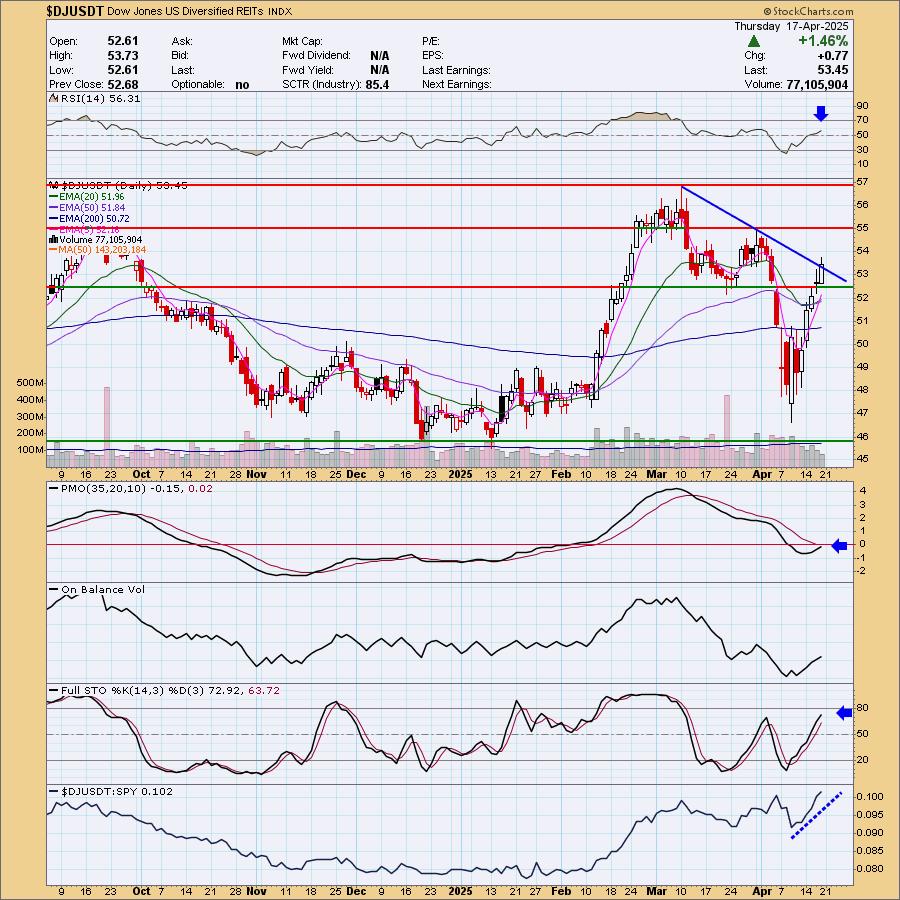Image resolution: width=900 pixels, height=900 pixels.
Task: Click the Next Earnings label
Action: pyautogui.click(x=457, y=84)
